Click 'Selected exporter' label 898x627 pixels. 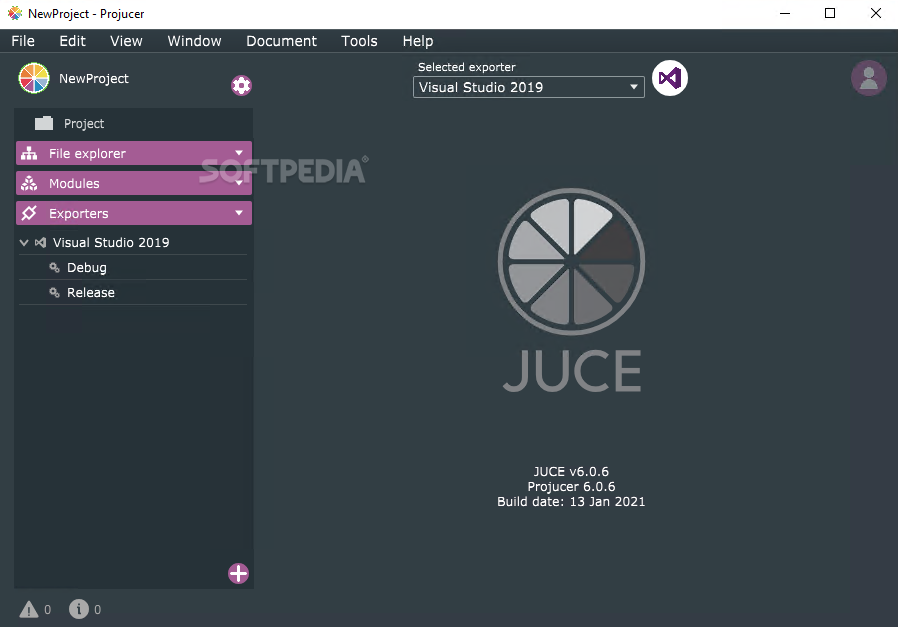click(467, 67)
